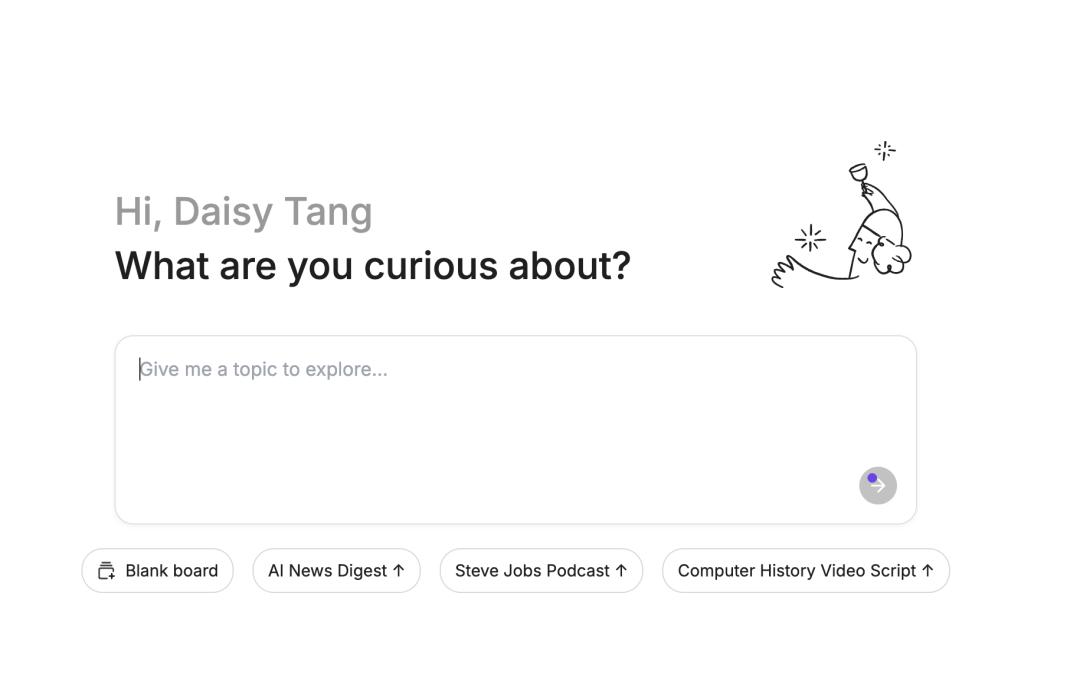The height and width of the screenshot is (675, 1080).
Task: Pick the Computer History Video Script suggestion
Action: point(796,571)
